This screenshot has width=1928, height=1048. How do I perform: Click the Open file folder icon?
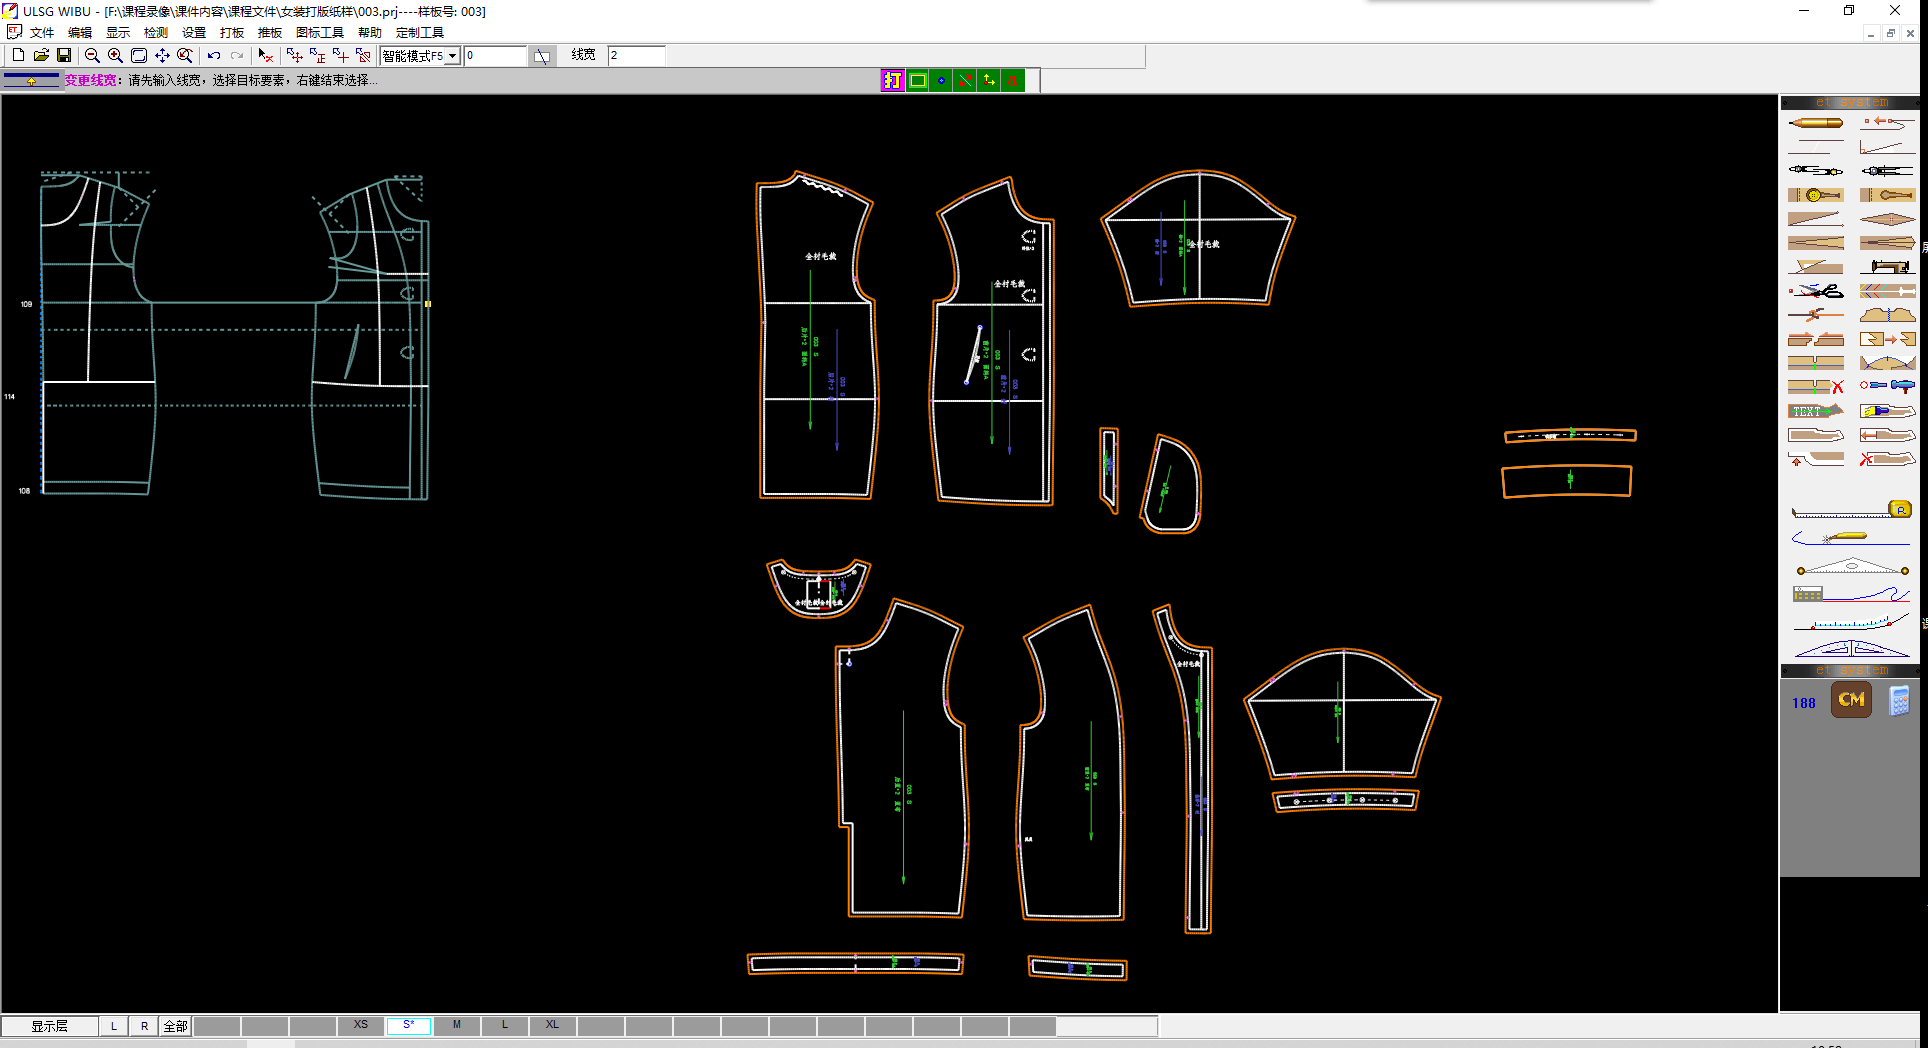(x=41, y=55)
